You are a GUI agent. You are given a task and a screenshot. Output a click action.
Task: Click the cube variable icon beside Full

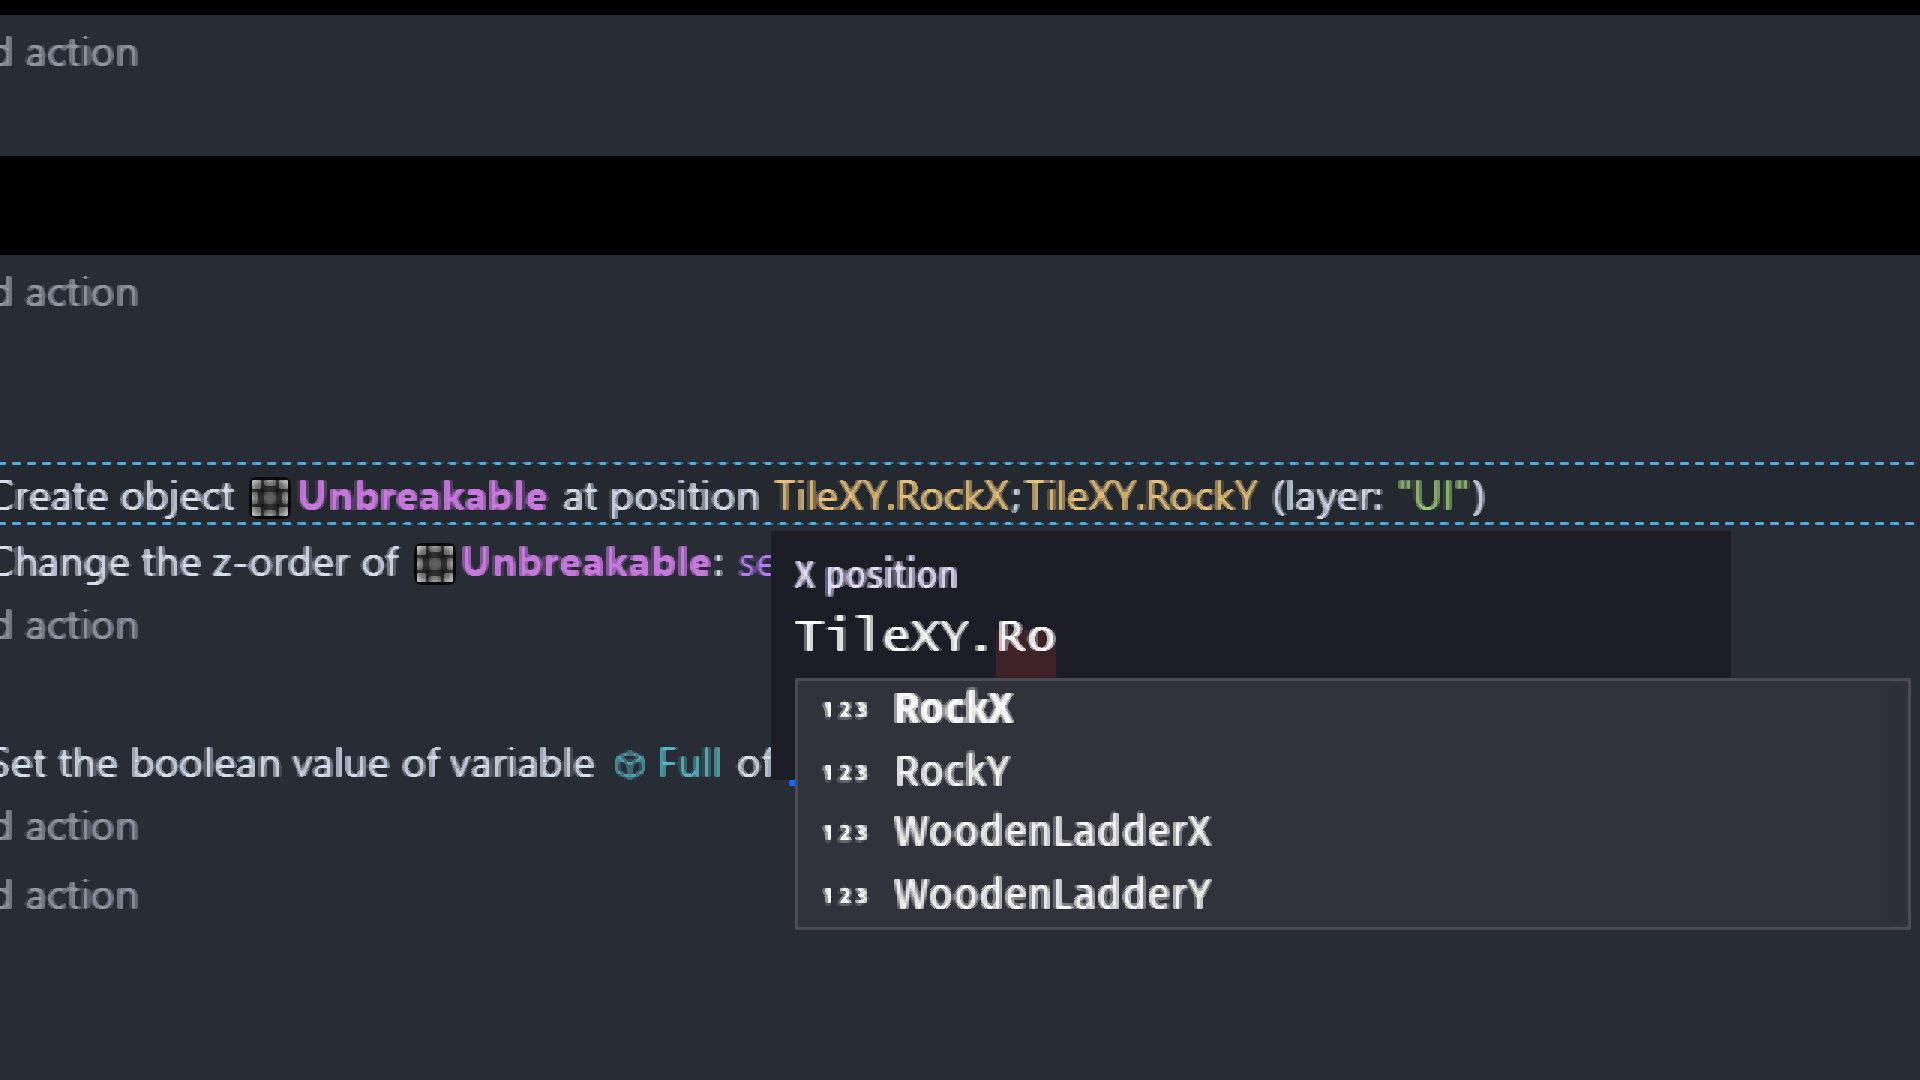(x=629, y=765)
